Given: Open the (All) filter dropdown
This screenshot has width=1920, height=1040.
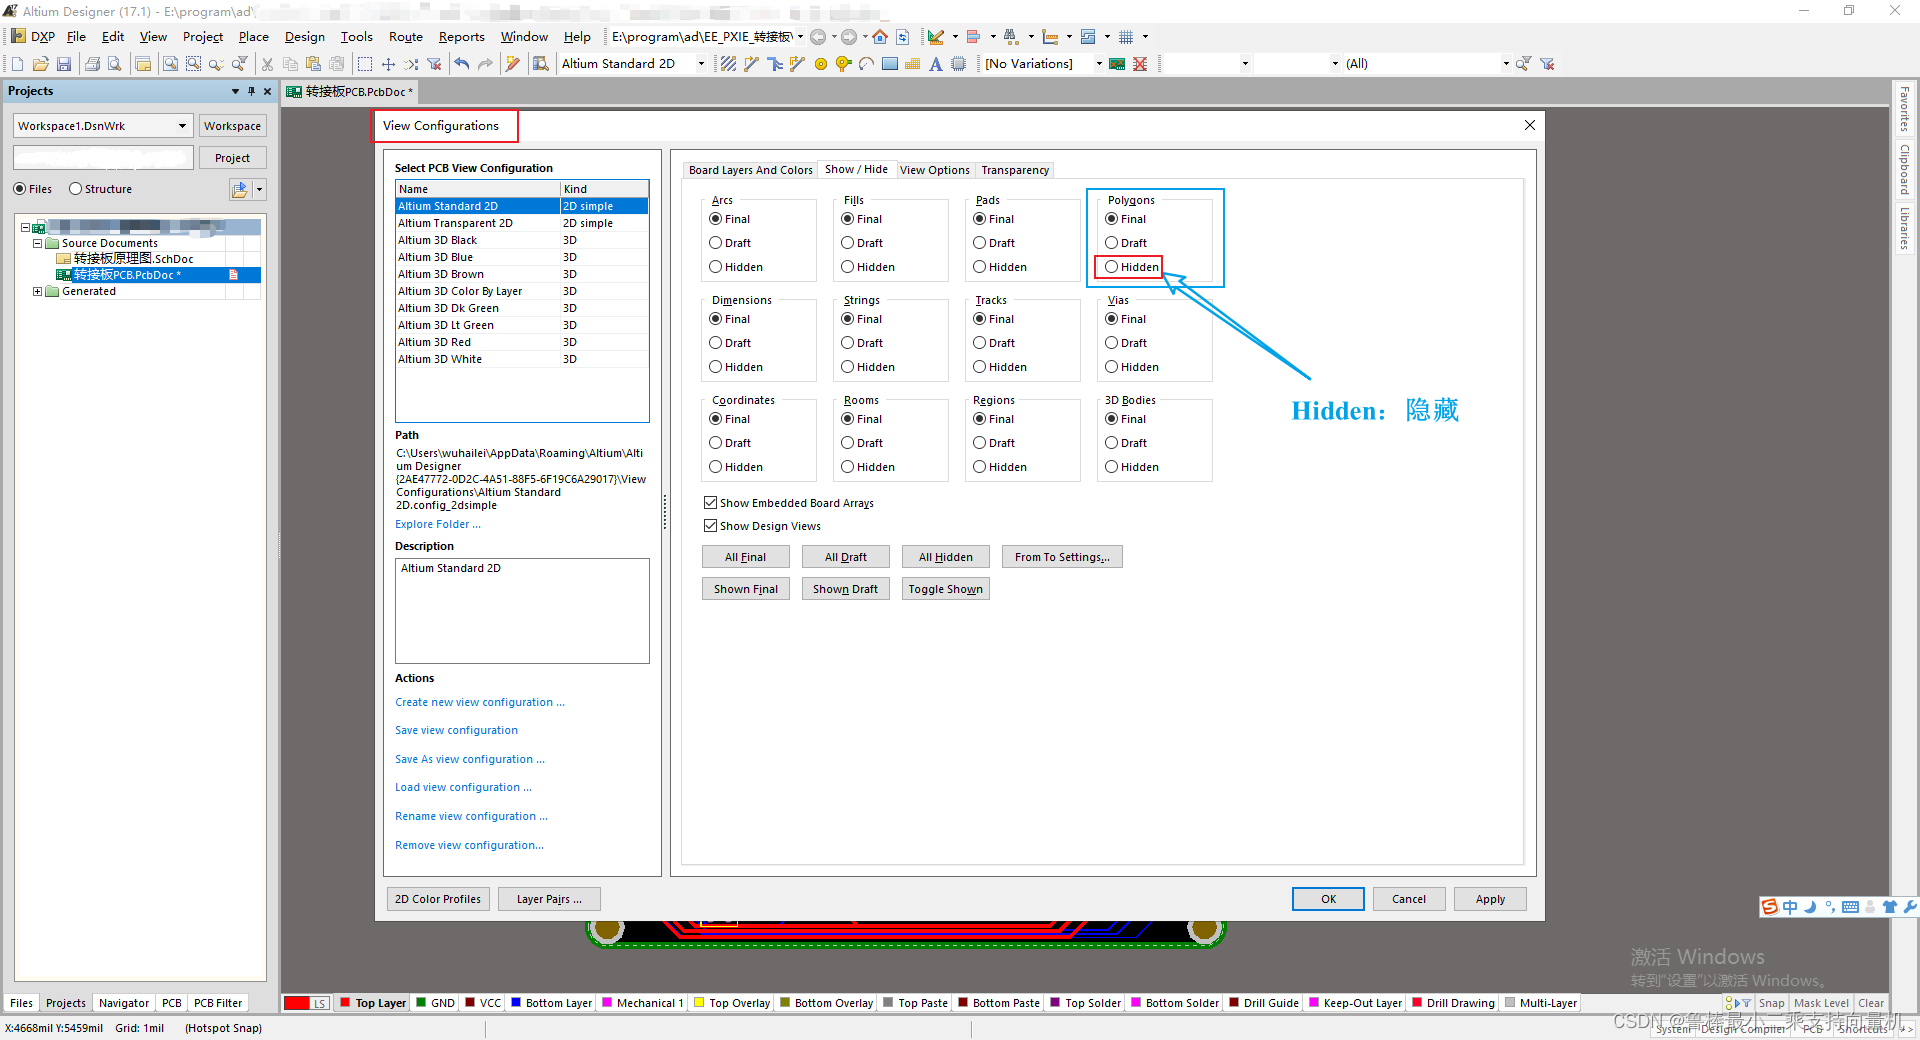Looking at the screenshot, I should tap(1506, 64).
